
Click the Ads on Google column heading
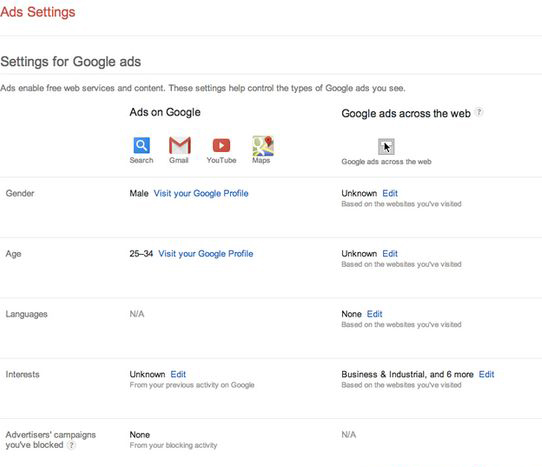pos(165,112)
